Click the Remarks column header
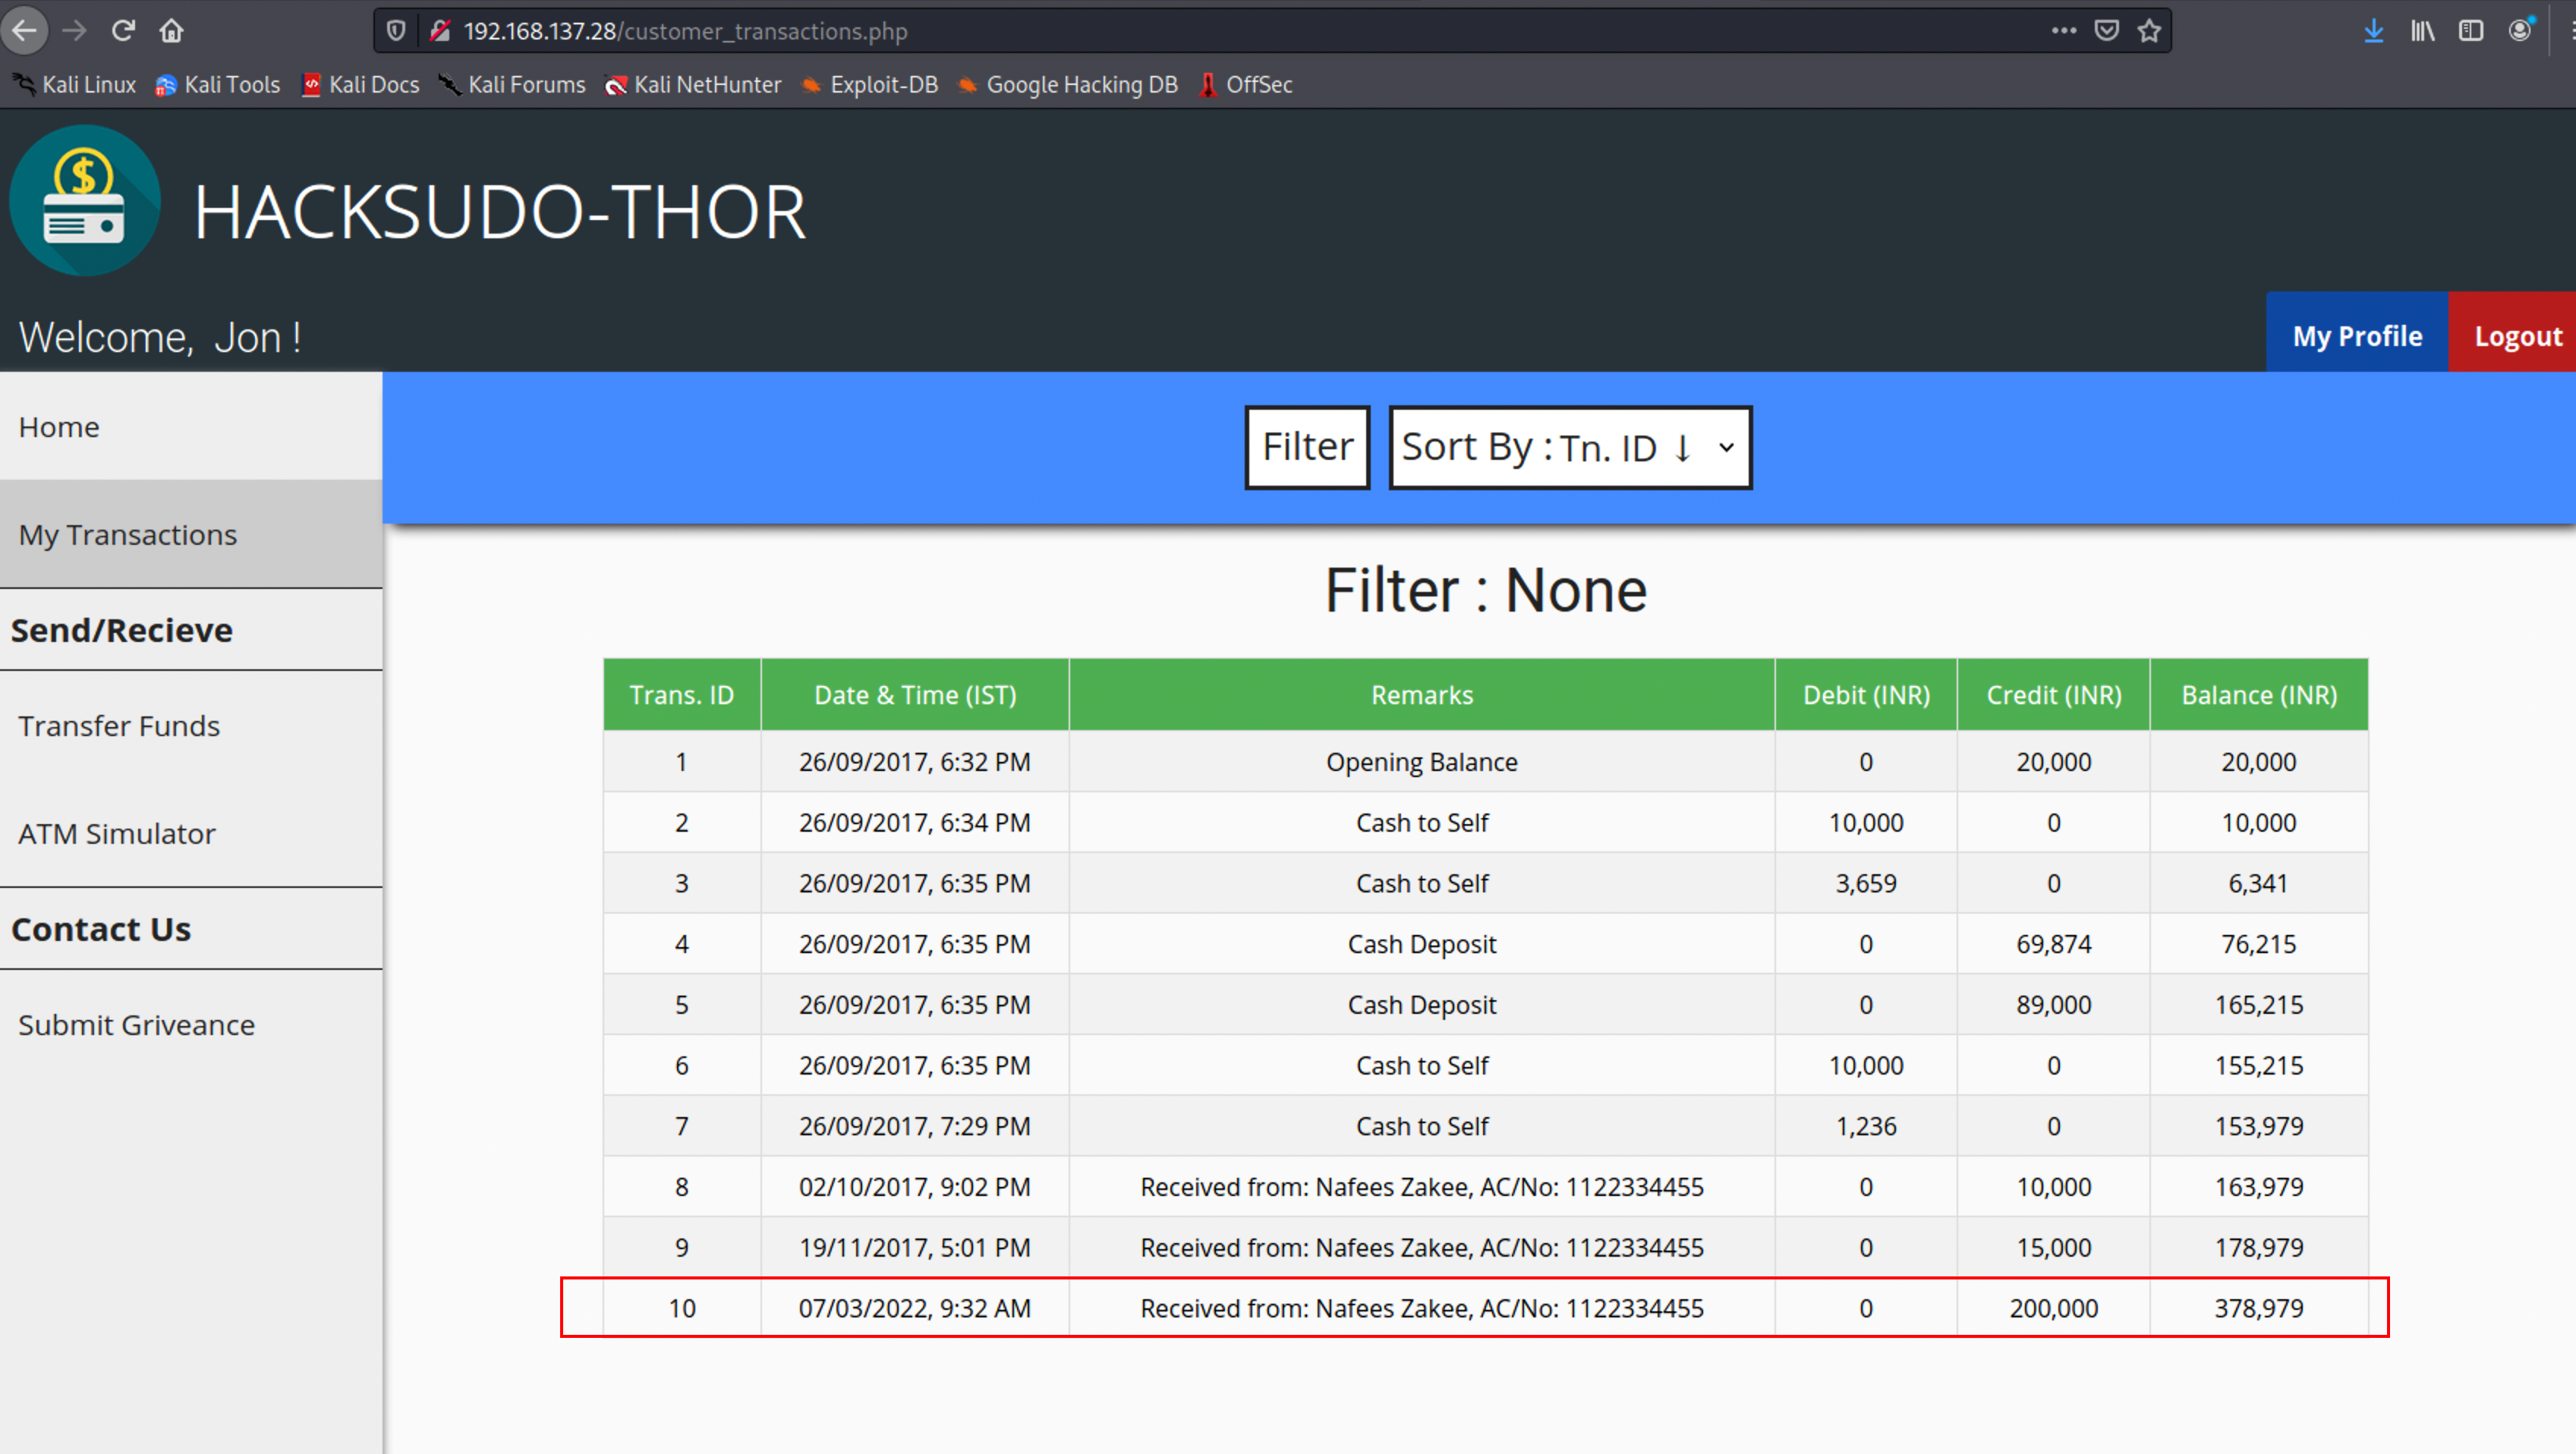Viewport: 2576px width, 1454px height. [x=1422, y=694]
